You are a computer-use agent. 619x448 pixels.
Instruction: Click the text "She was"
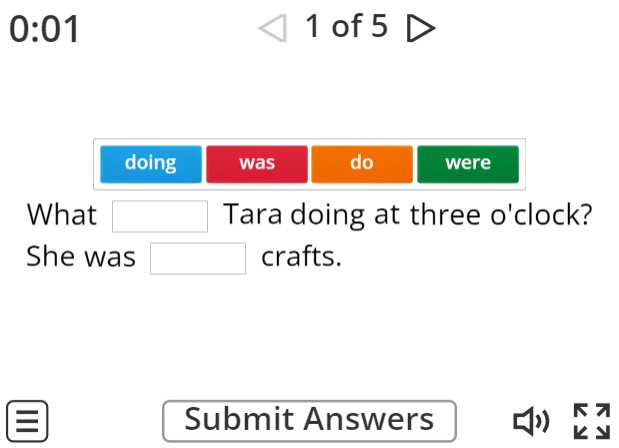(x=81, y=257)
